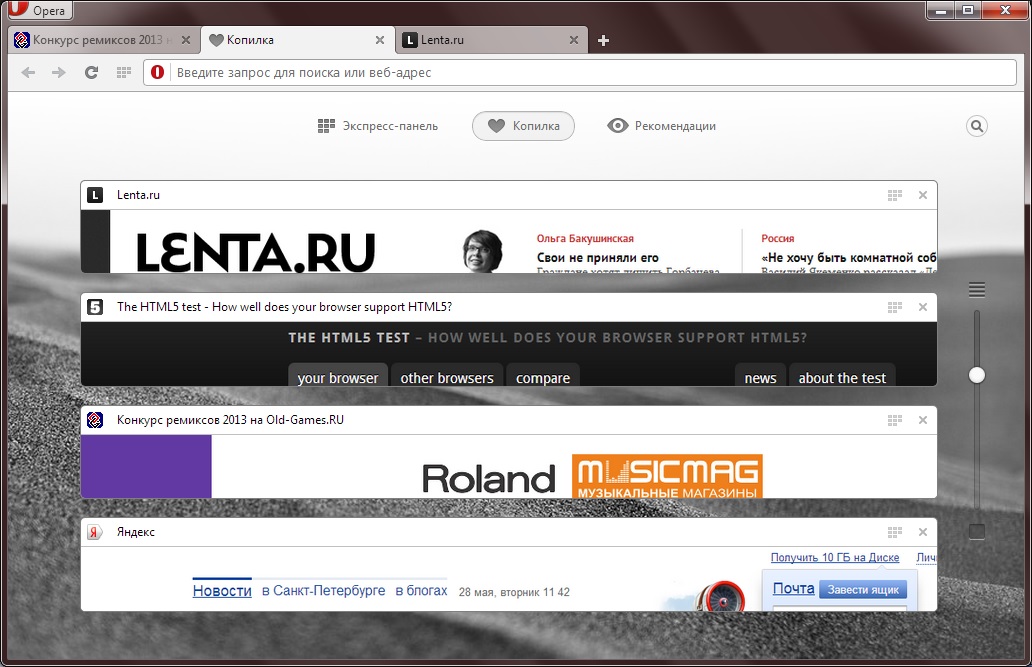Close the Конкурс ремиксов 2013 tab
Image resolution: width=1032 pixels, height=667 pixels.
tap(186, 40)
